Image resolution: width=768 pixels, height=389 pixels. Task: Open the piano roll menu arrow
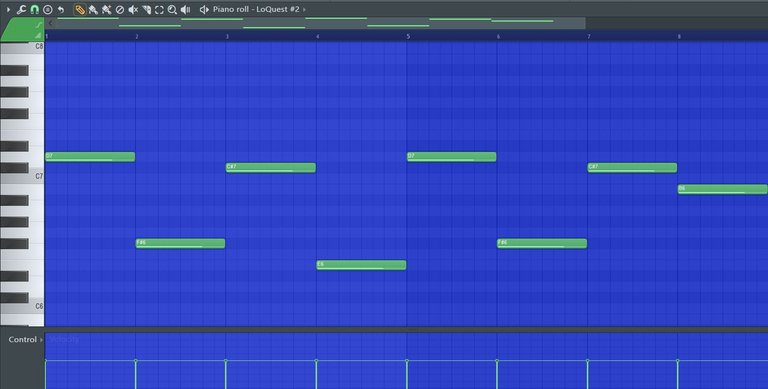point(8,9)
